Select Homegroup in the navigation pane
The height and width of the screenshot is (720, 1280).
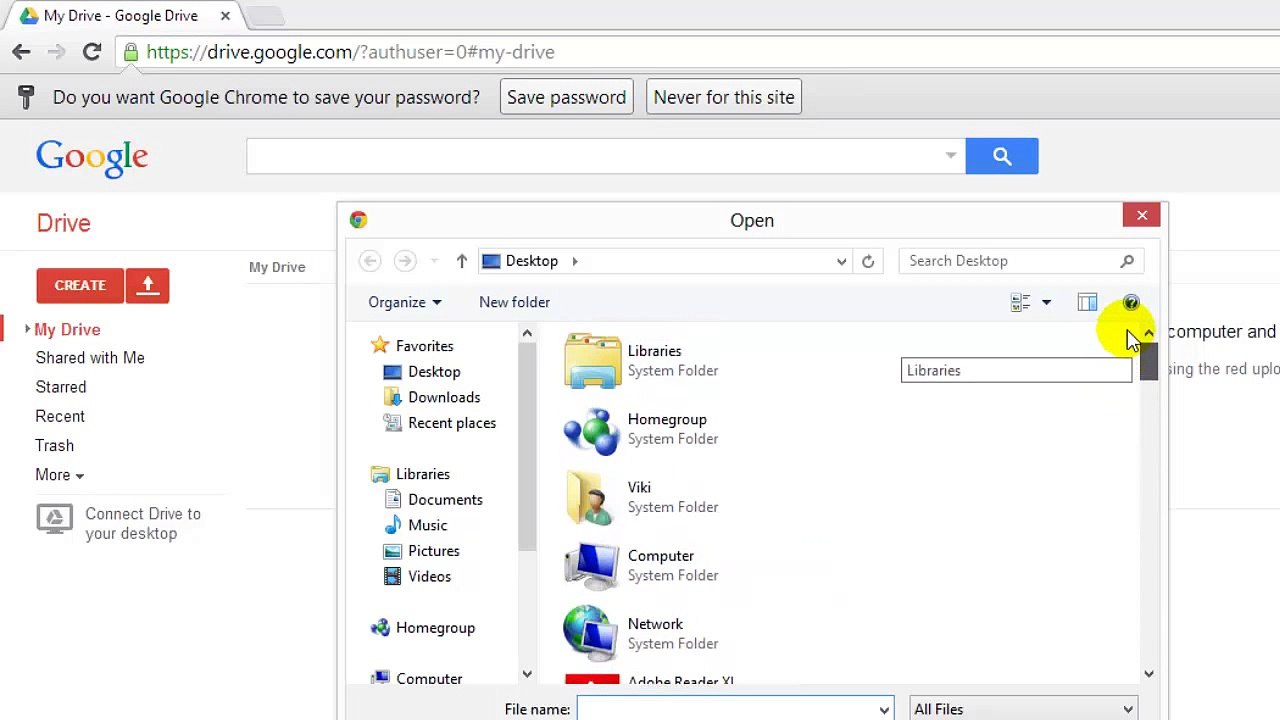click(x=423, y=628)
